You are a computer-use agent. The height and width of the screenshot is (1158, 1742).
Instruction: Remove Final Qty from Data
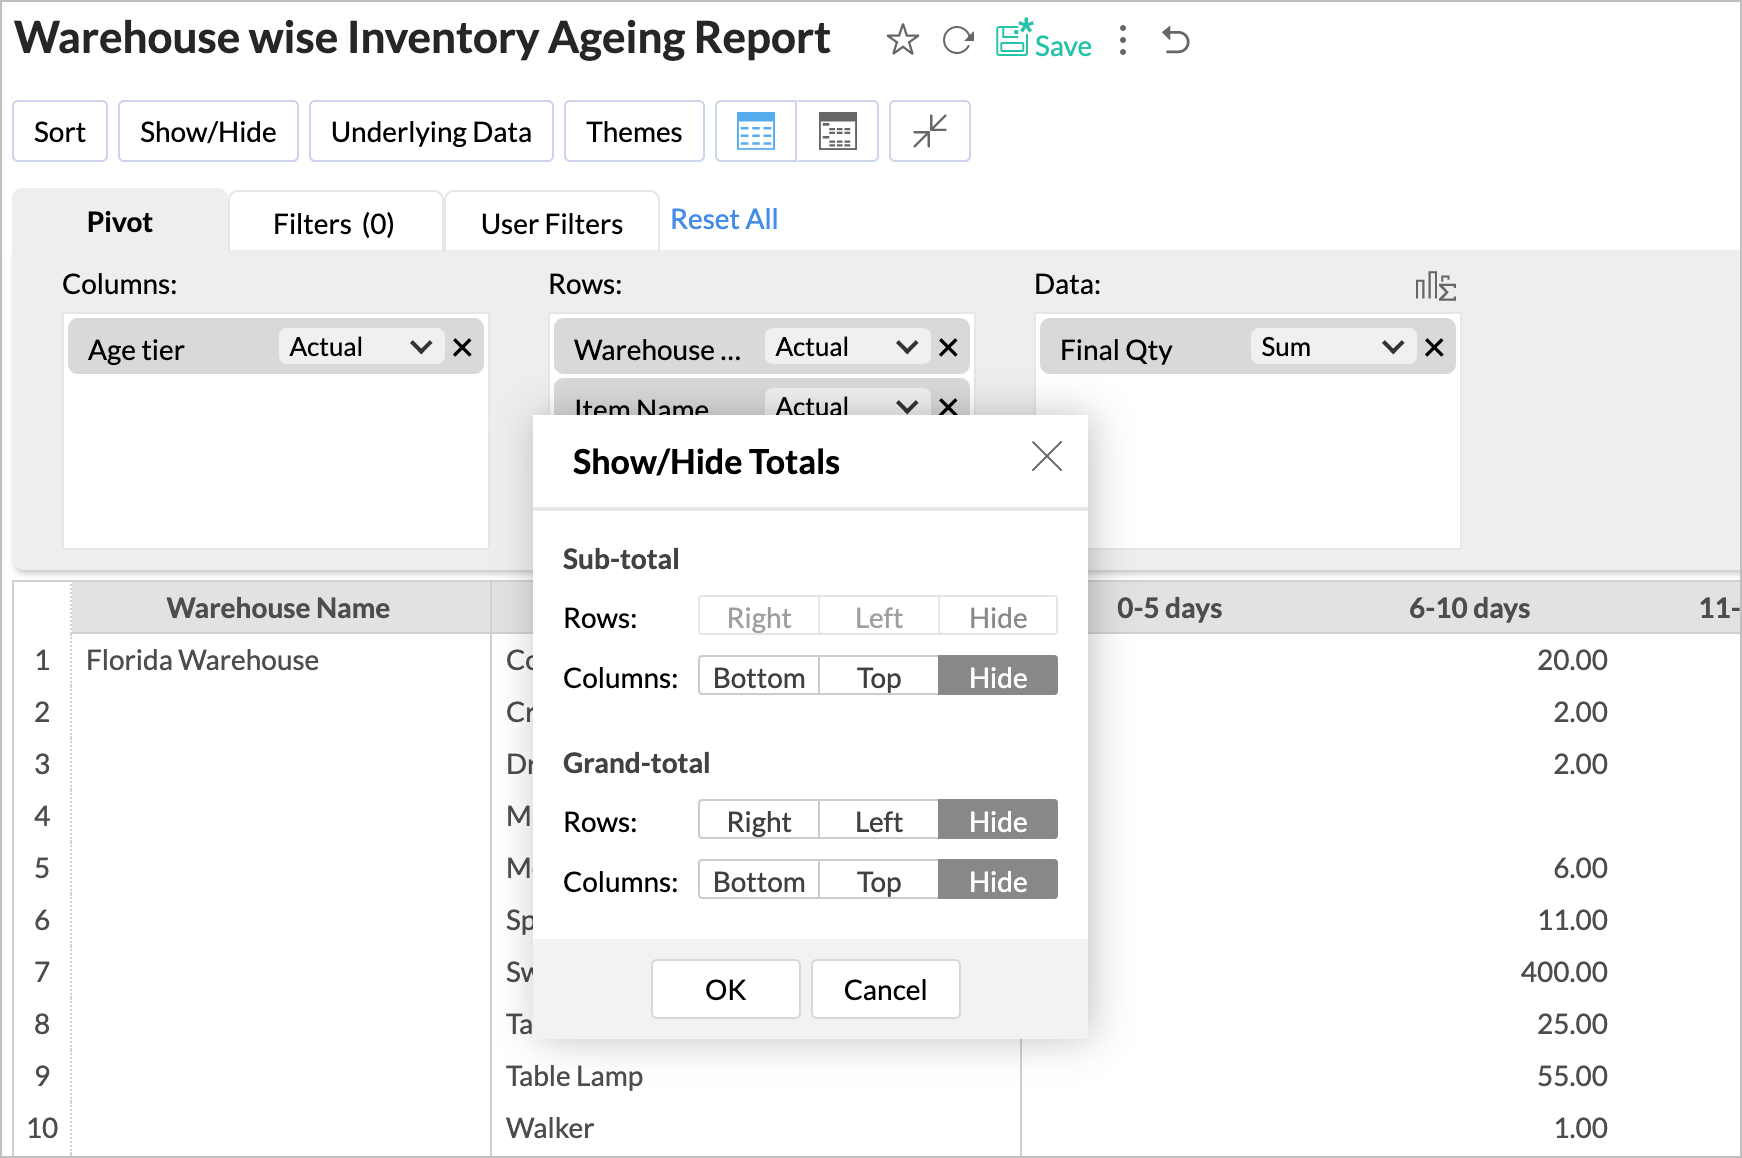point(1434,347)
